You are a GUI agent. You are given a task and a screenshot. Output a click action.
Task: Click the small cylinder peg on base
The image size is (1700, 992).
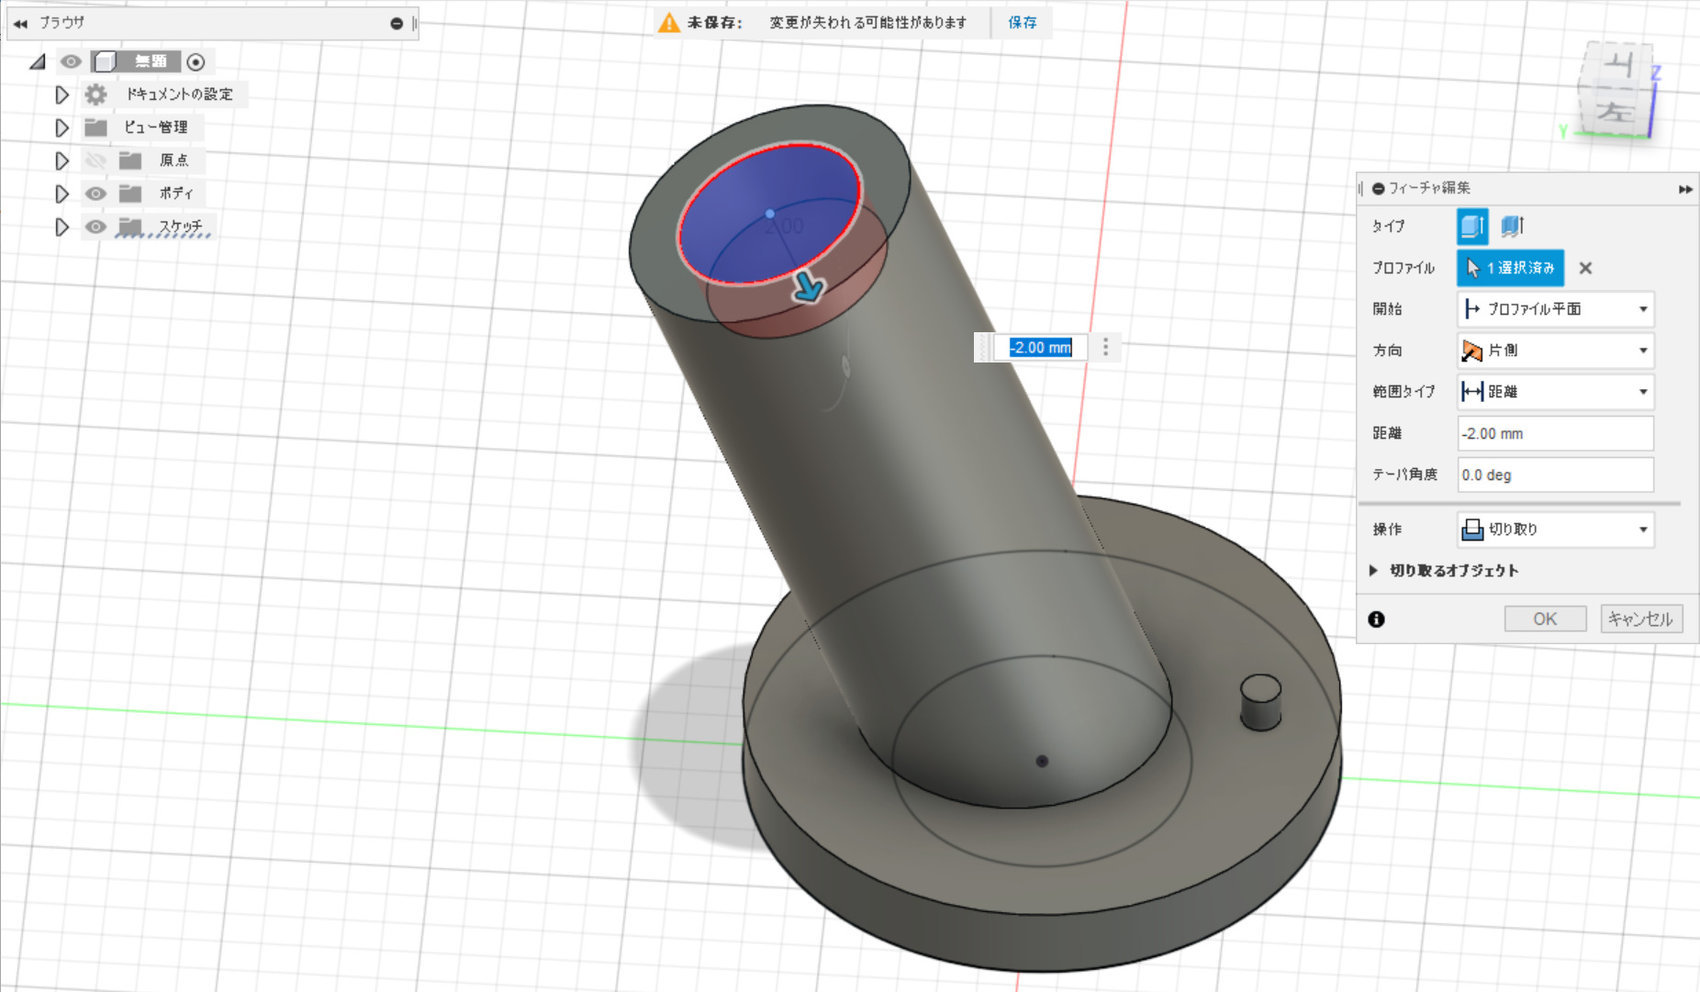click(x=1260, y=702)
